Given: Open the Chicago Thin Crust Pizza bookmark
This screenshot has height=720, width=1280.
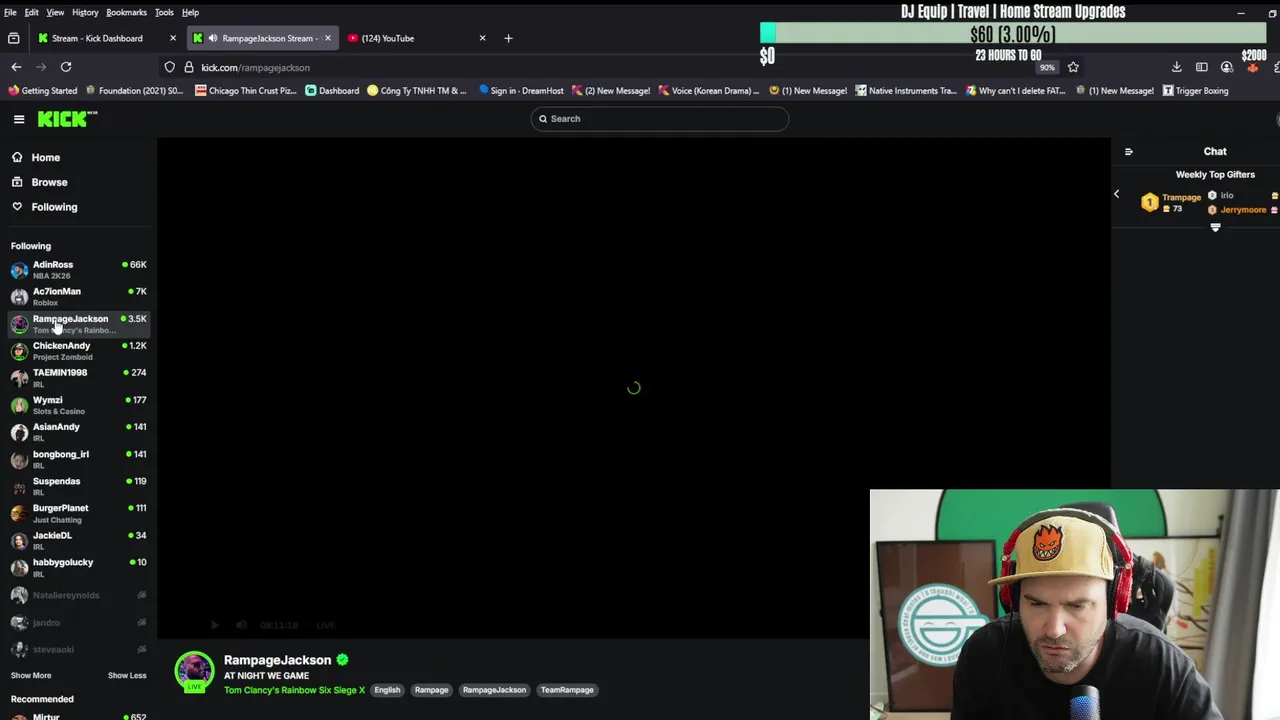Looking at the screenshot, I should click(x=246, y=91).
